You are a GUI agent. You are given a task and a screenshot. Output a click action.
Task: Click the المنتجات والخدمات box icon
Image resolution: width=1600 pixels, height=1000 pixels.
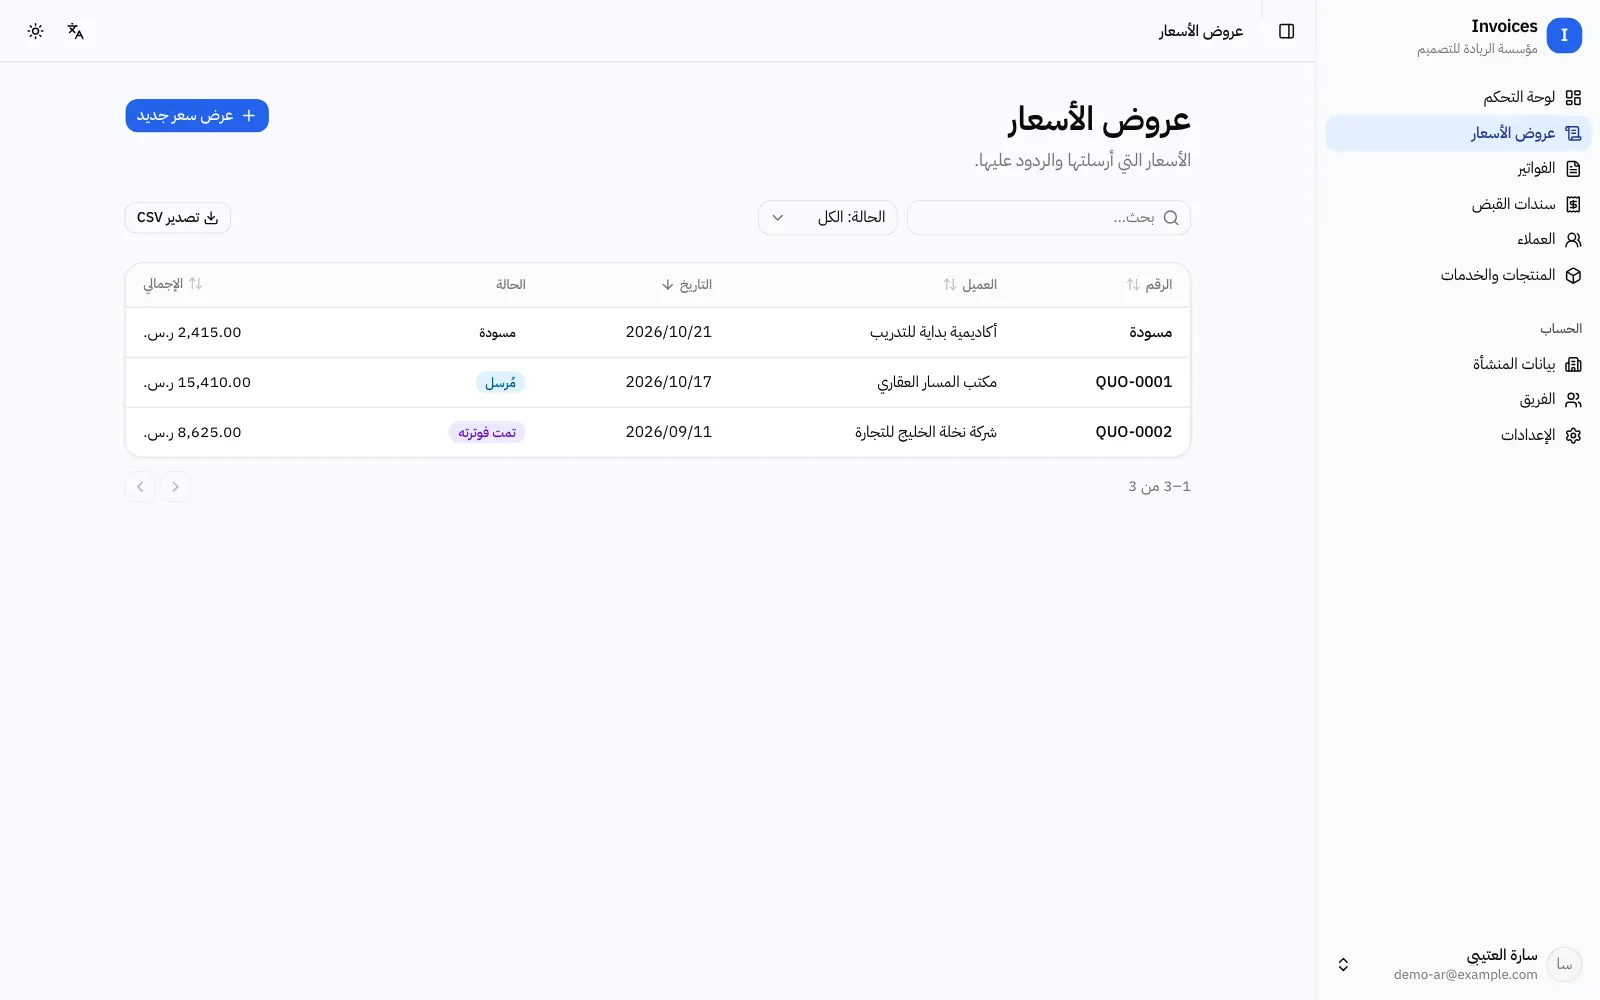point(1573,275)
